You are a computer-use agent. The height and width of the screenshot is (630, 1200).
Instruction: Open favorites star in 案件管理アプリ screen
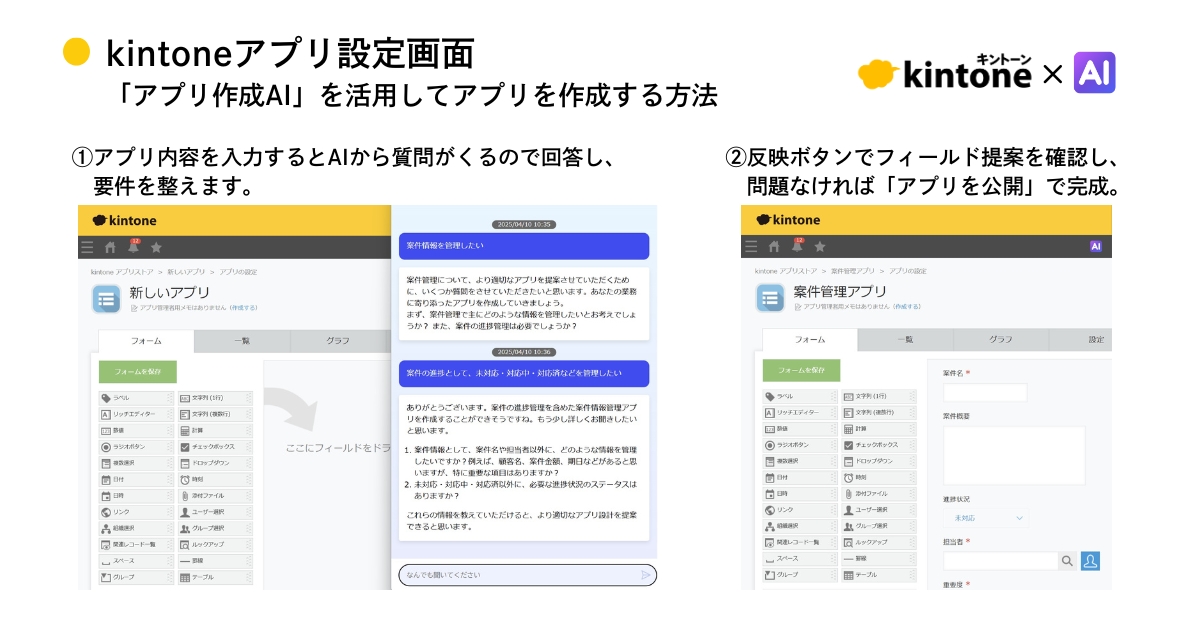click(819, 247)
